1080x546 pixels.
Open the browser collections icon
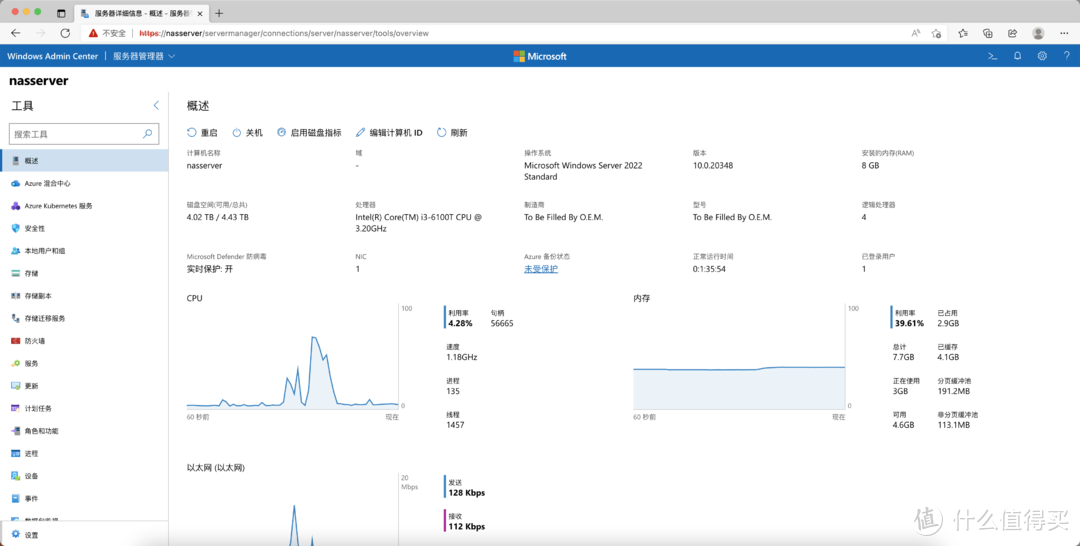tap(988, 33)
